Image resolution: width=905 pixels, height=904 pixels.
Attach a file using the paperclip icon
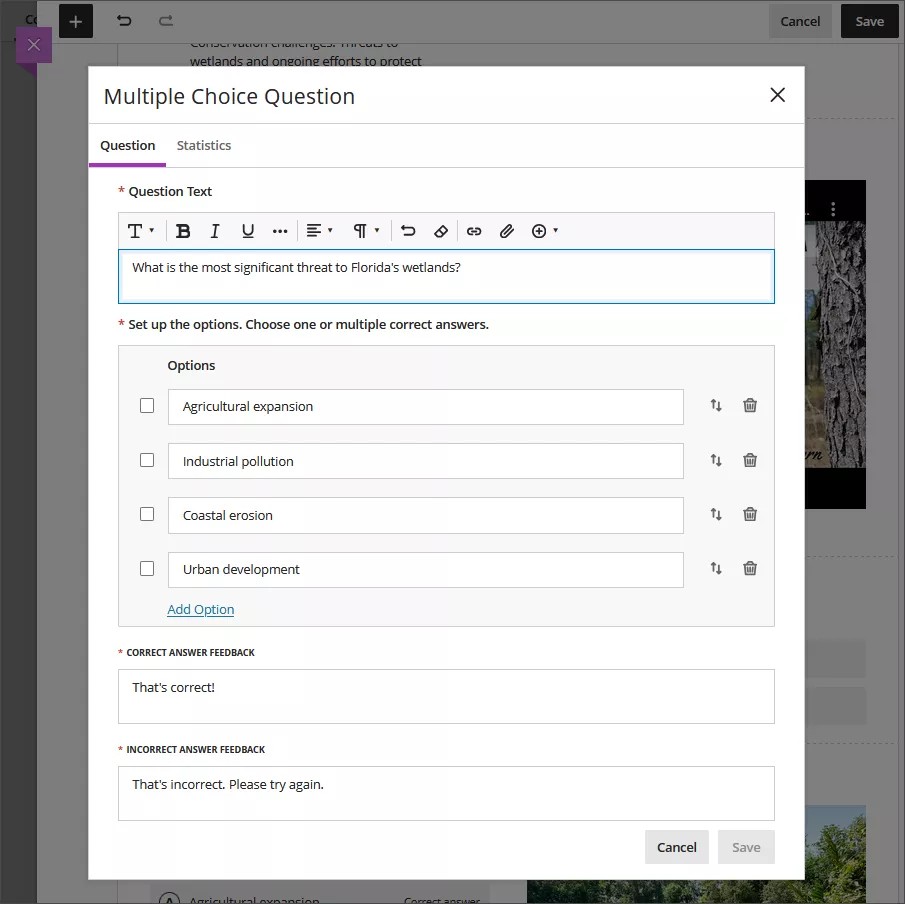tap(507, 231)
